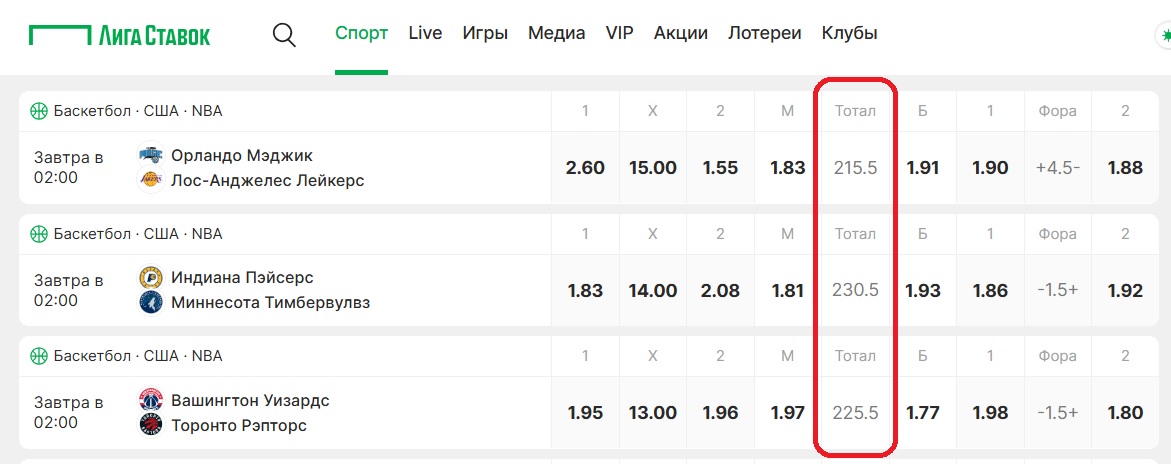This screenshot has width=1171, height=464.
Task: Click the Toronto Raptors team logo
Action: [151, 424]
